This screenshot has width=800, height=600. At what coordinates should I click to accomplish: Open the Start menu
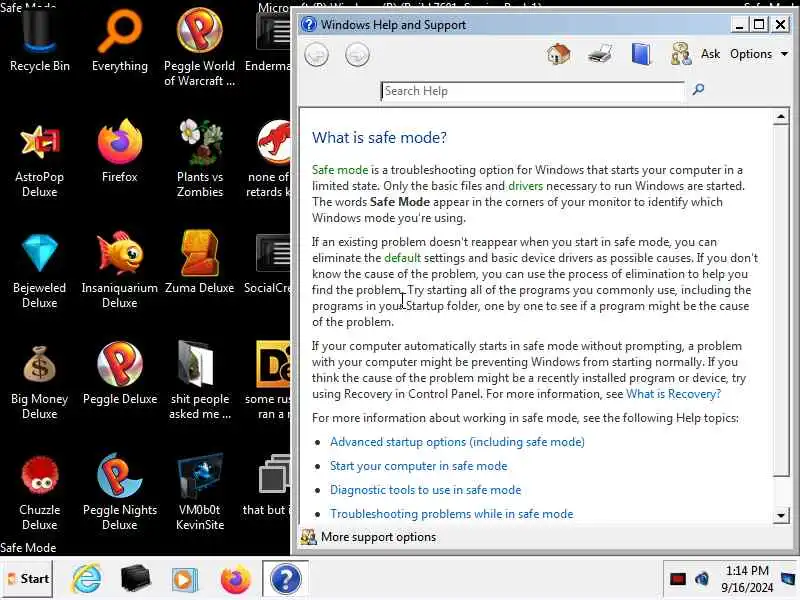click(x=28, y=579)
